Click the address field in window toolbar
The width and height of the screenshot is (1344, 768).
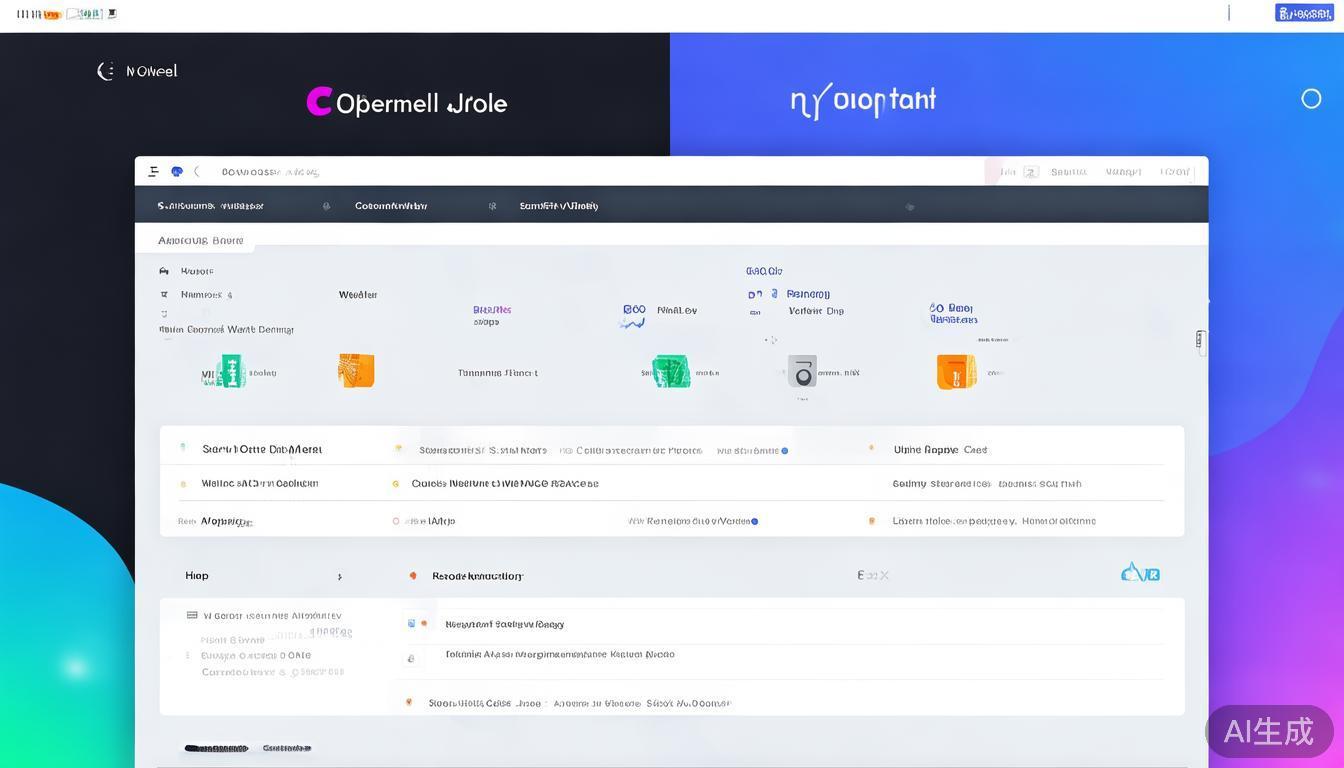click(270, 172)
